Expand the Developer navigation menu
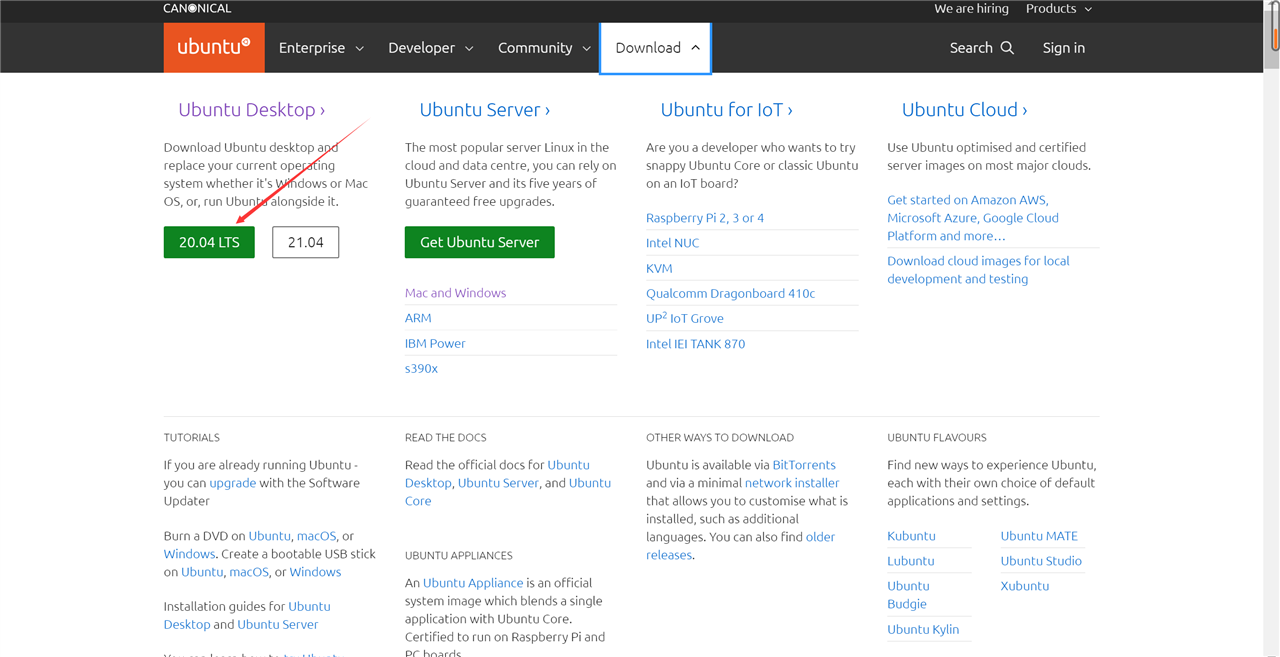 pyautogui.click(x=431, y=48)
